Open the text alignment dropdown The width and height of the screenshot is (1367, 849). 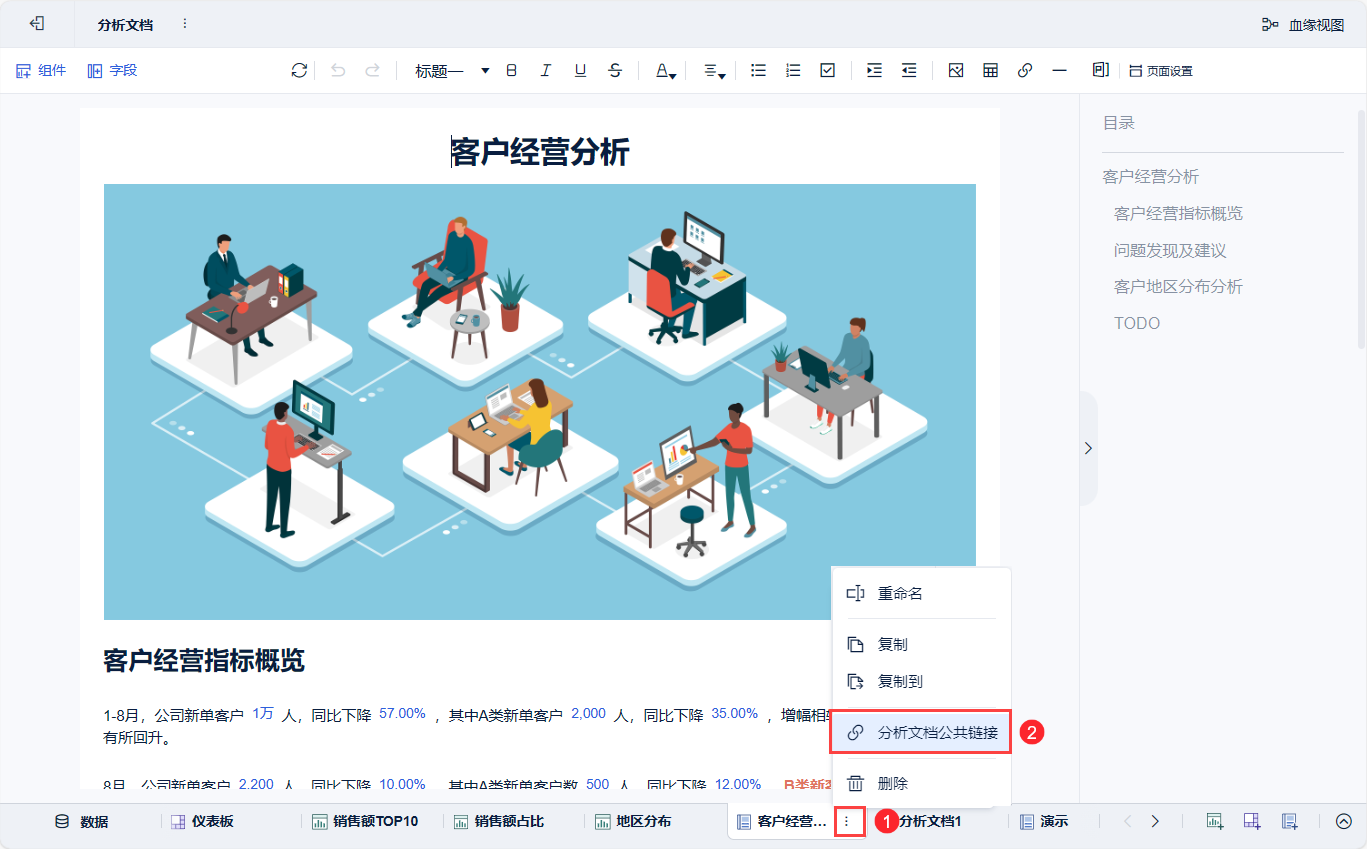click(714, 71)
